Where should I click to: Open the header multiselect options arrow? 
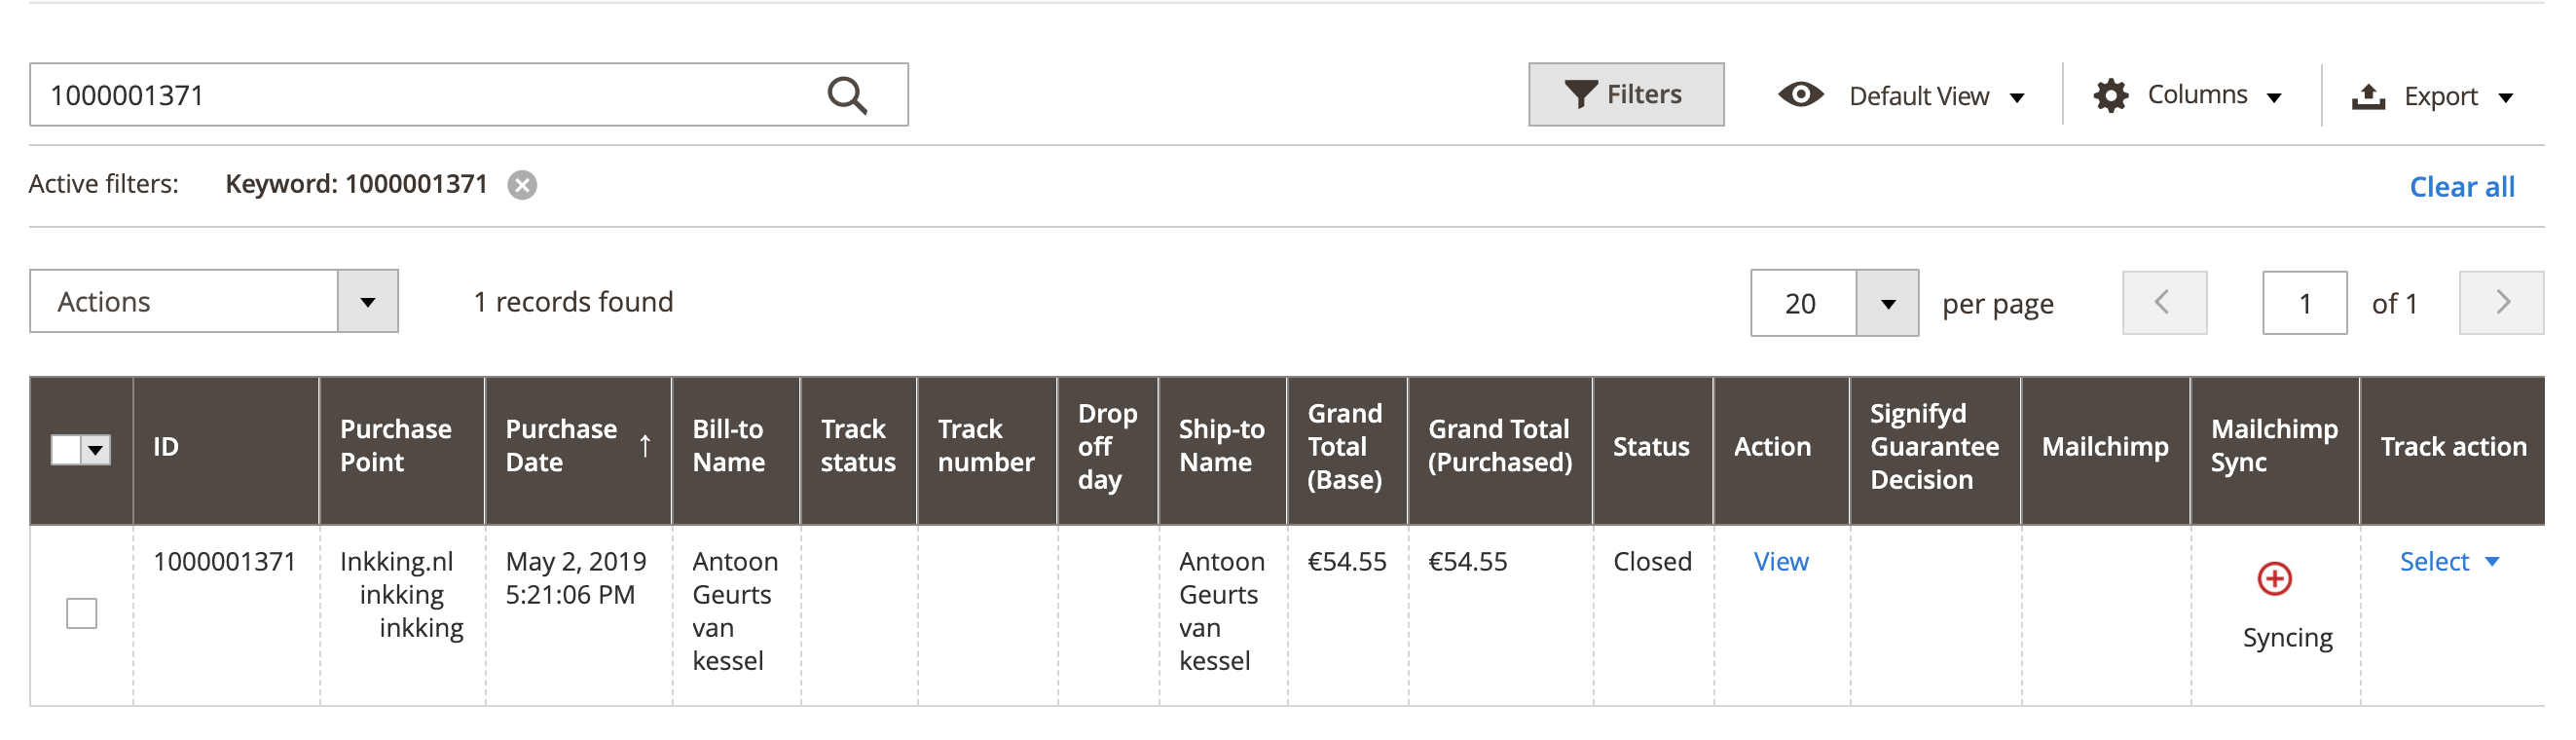coord(96,450)
